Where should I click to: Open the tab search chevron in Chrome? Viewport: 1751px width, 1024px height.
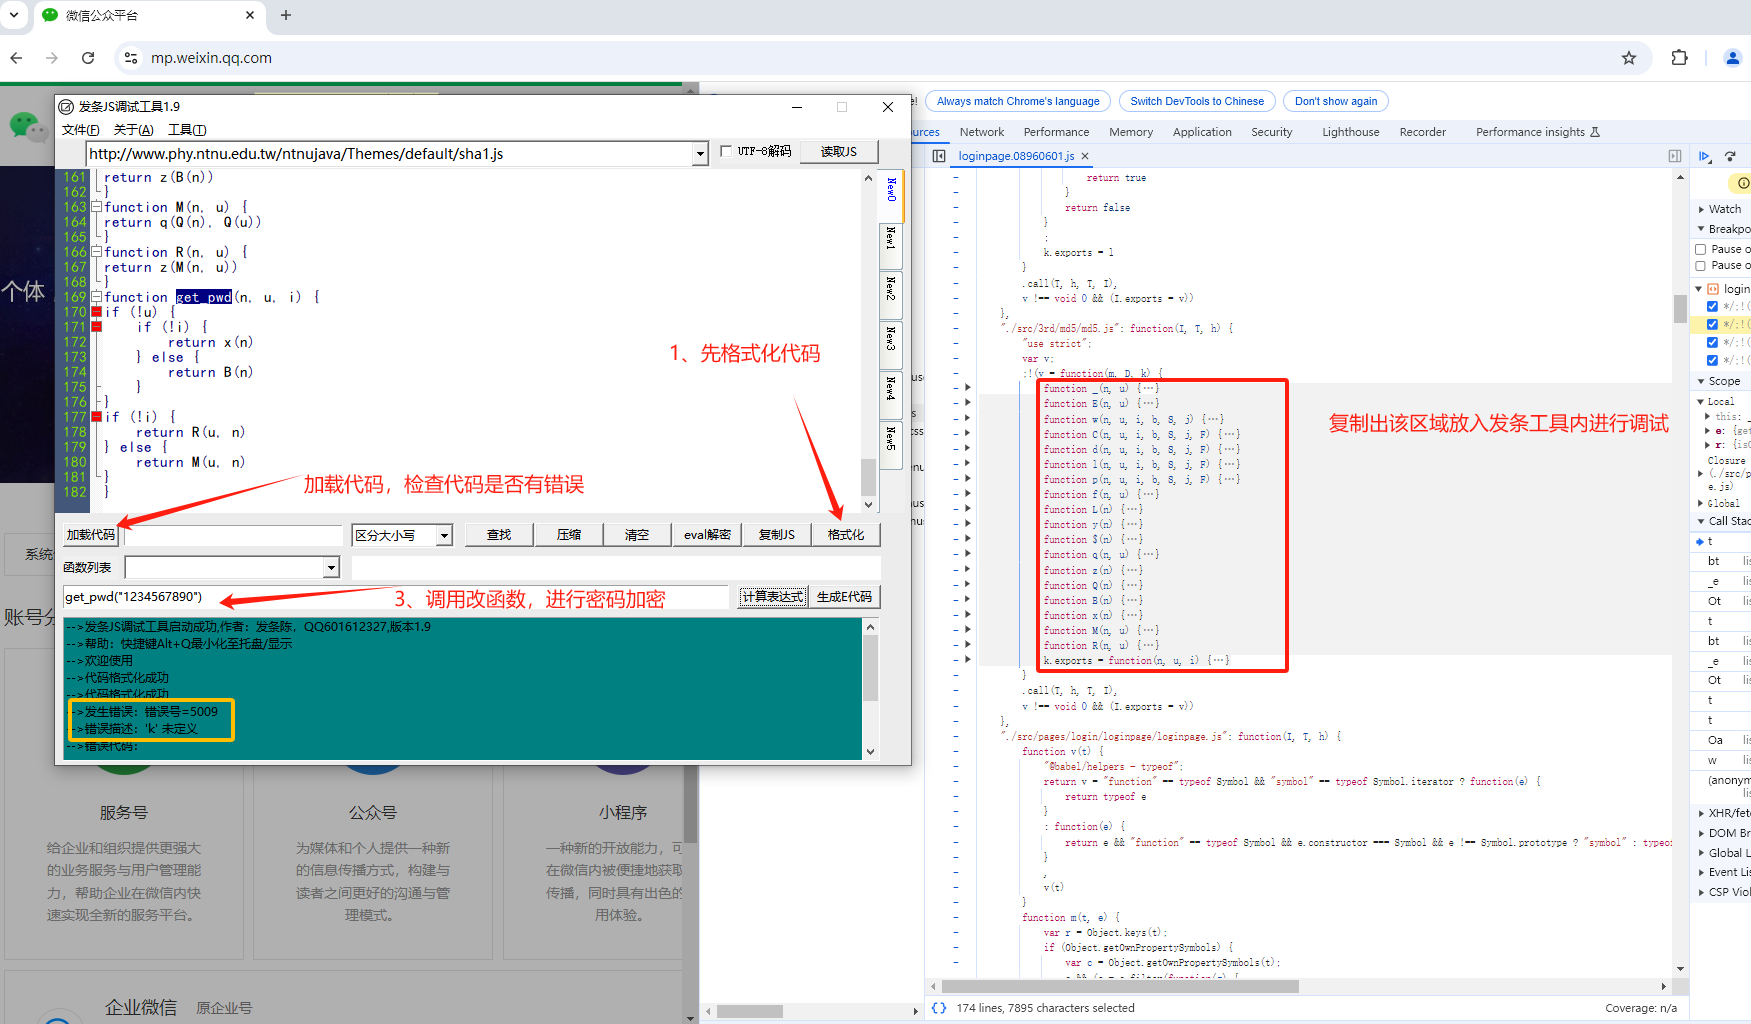click(14, 15)
